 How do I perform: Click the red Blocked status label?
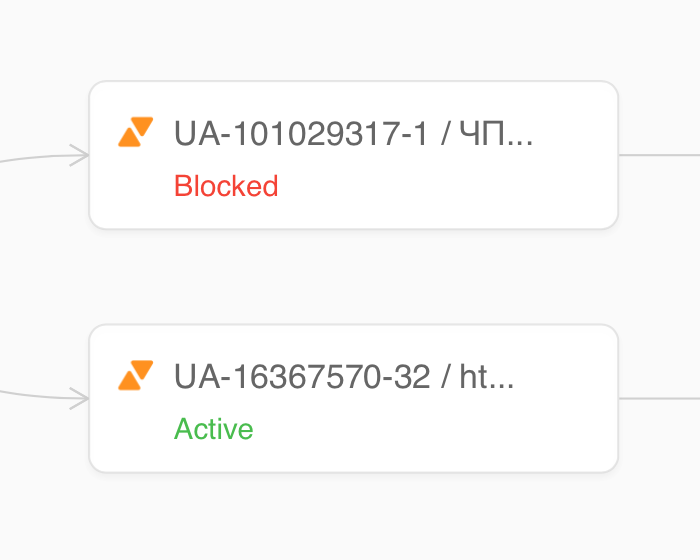(226, 186)
